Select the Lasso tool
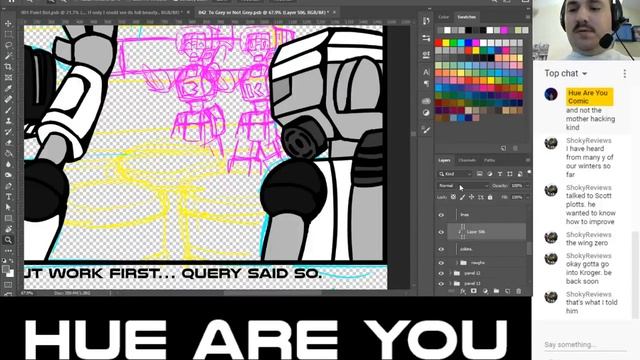This screenshot has width=640, height=360. click(x=8, y=45)
